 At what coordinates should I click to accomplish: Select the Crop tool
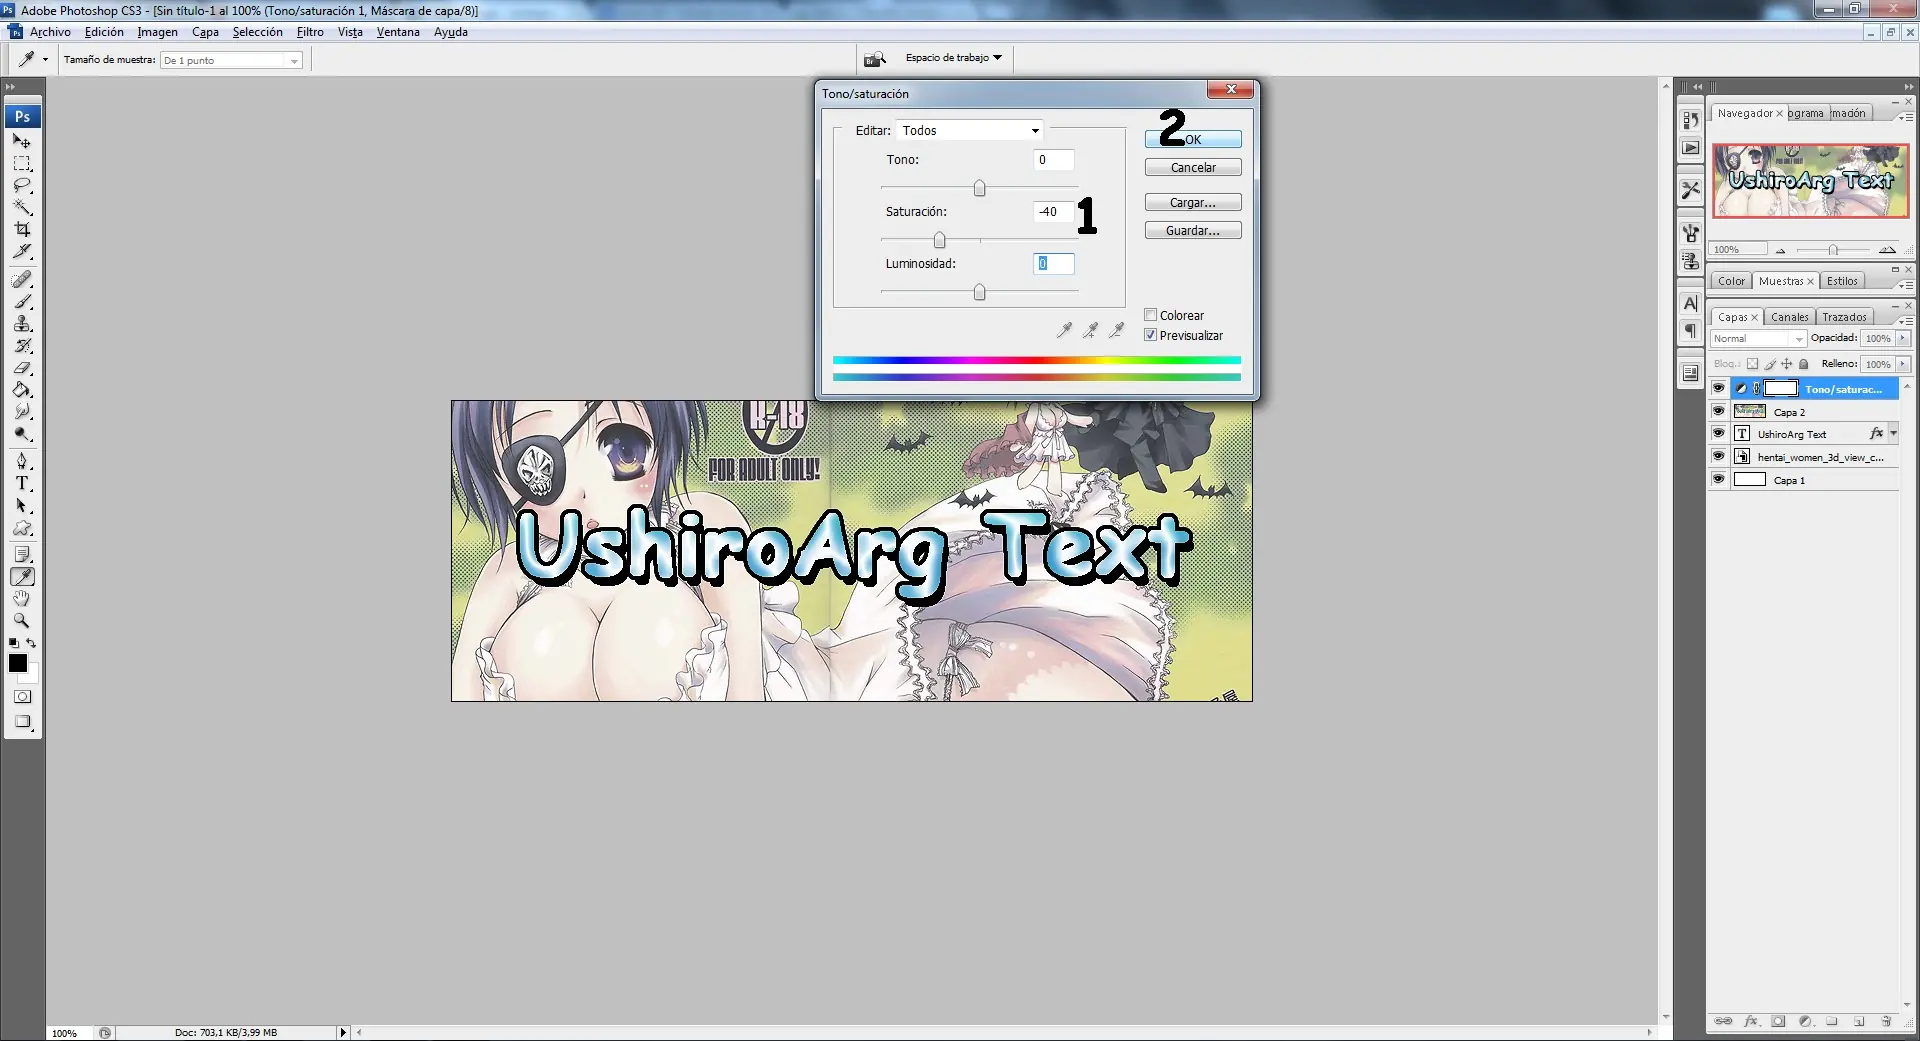[x=22, y=229]
